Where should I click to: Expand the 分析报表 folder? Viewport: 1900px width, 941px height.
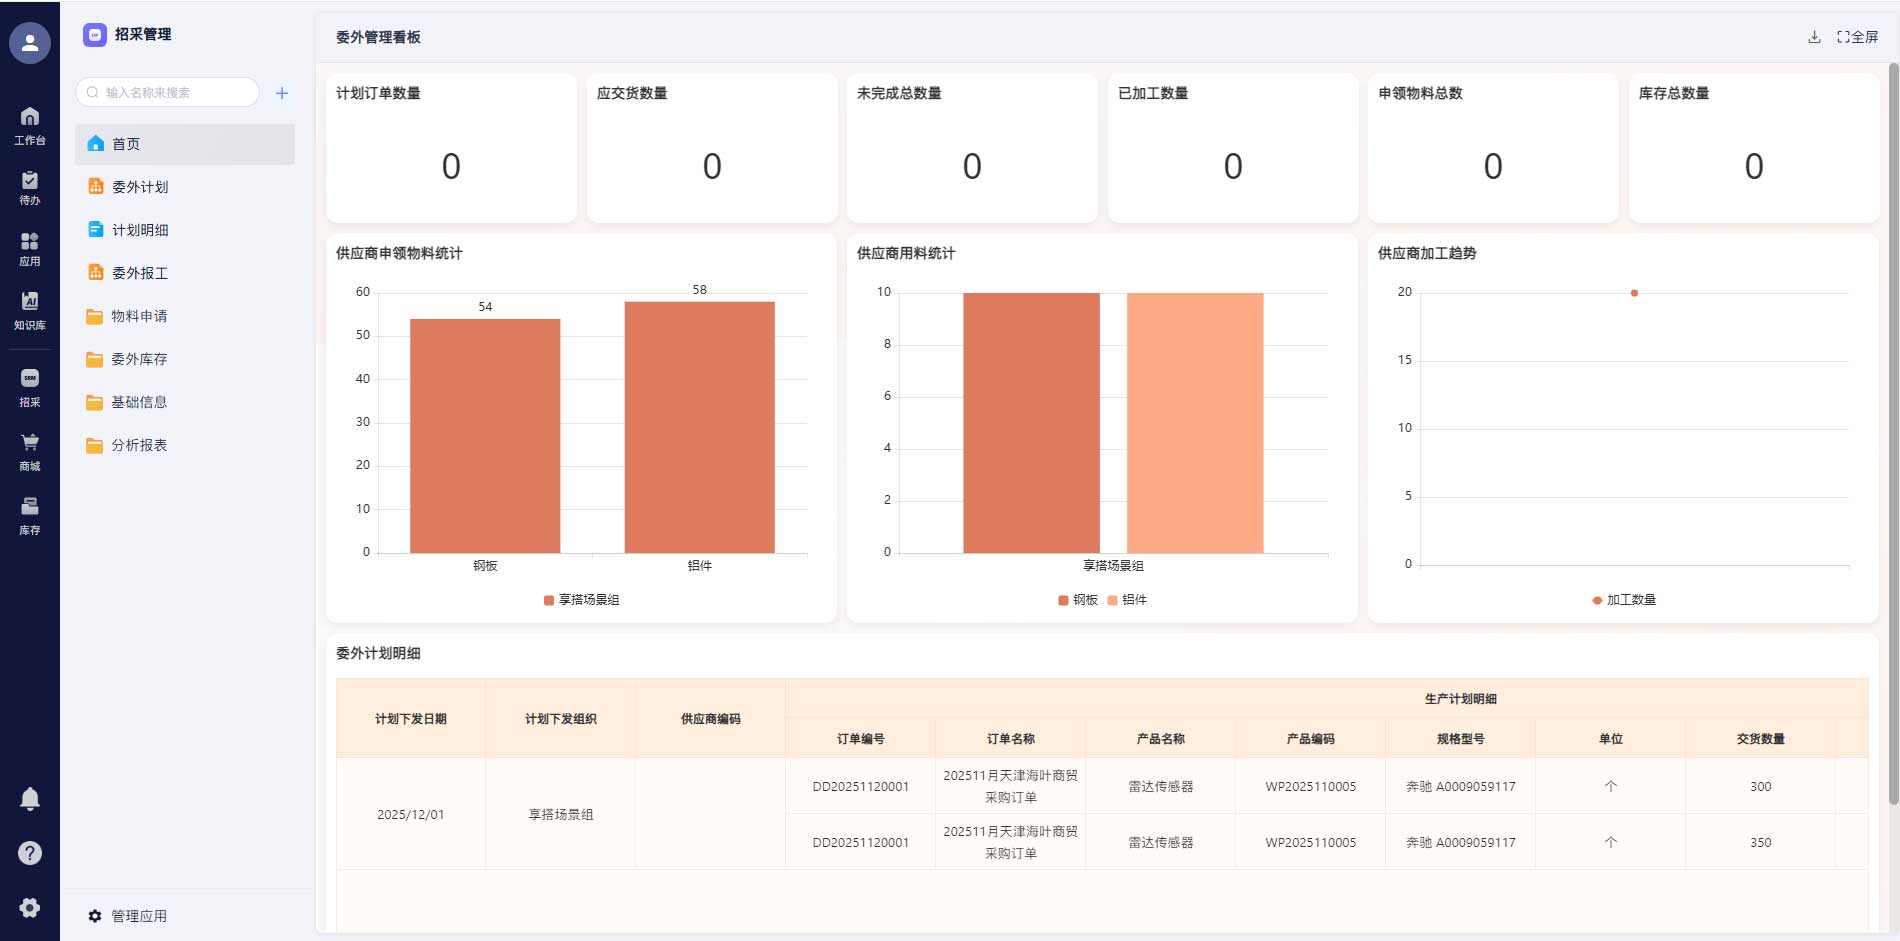(x=139, y=445)
